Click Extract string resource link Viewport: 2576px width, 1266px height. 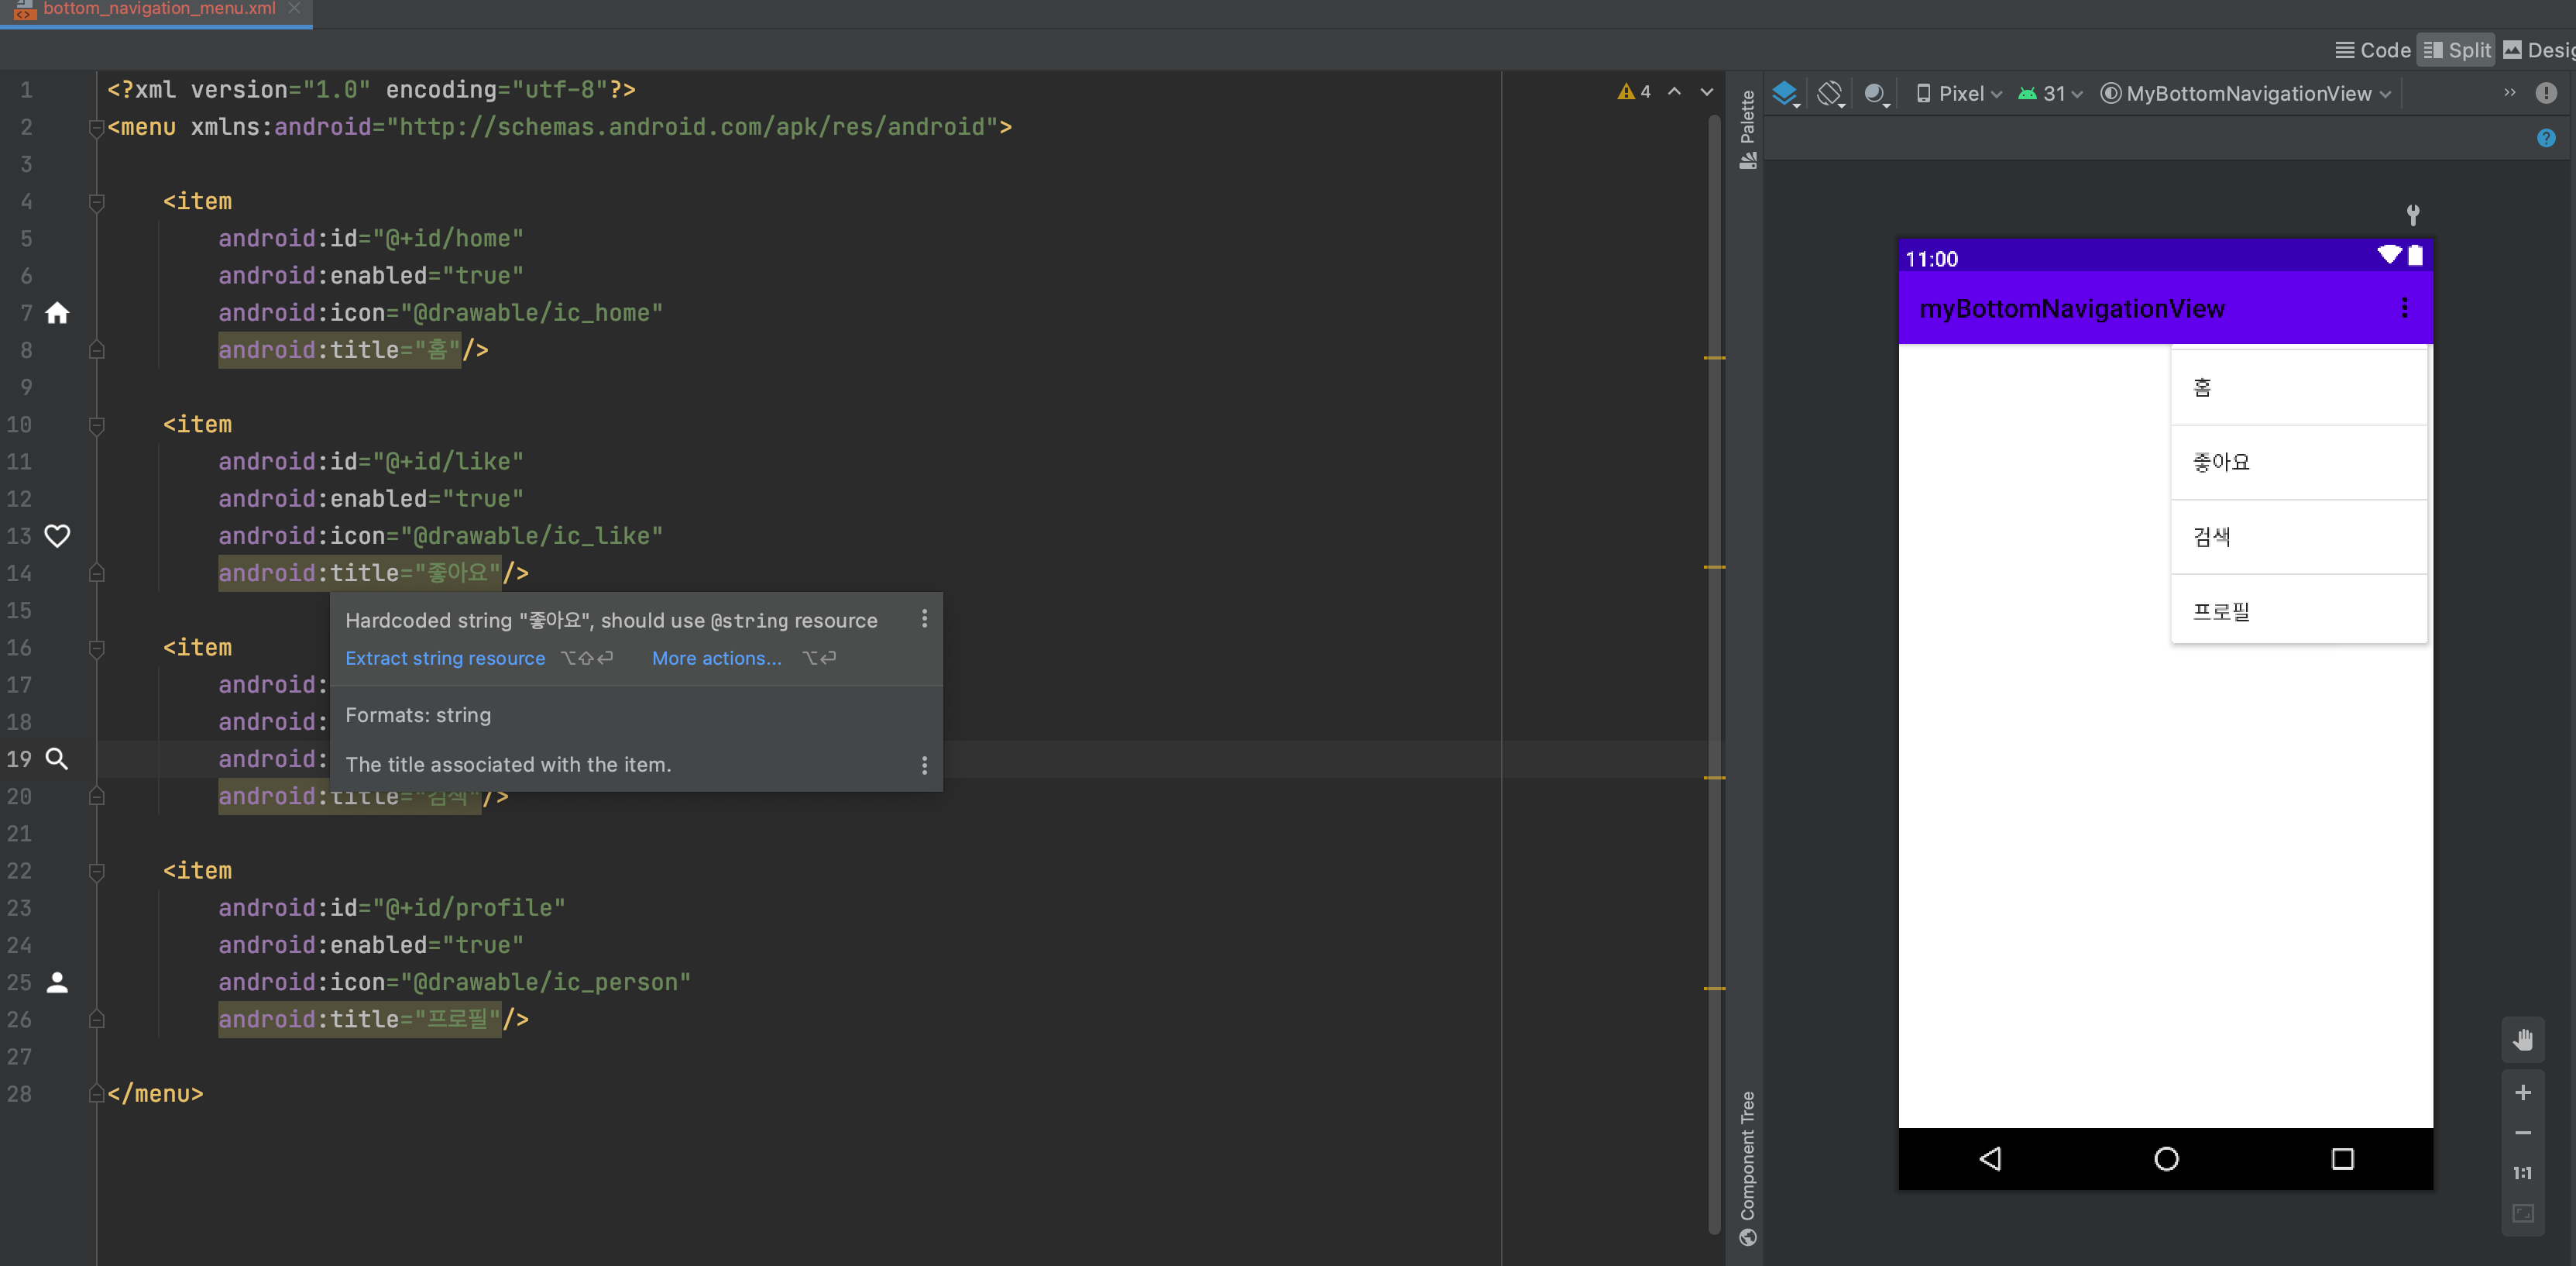point(445,658)
